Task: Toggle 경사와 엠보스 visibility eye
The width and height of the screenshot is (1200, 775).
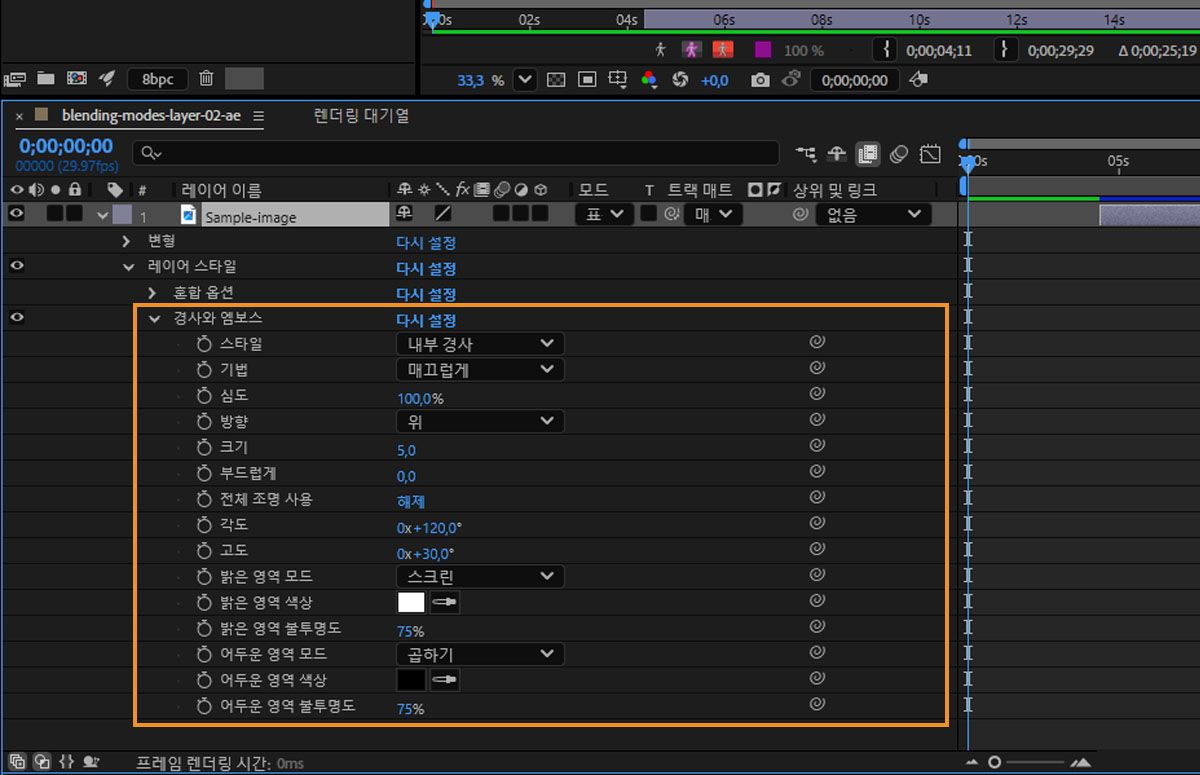Action: point(17,318)
